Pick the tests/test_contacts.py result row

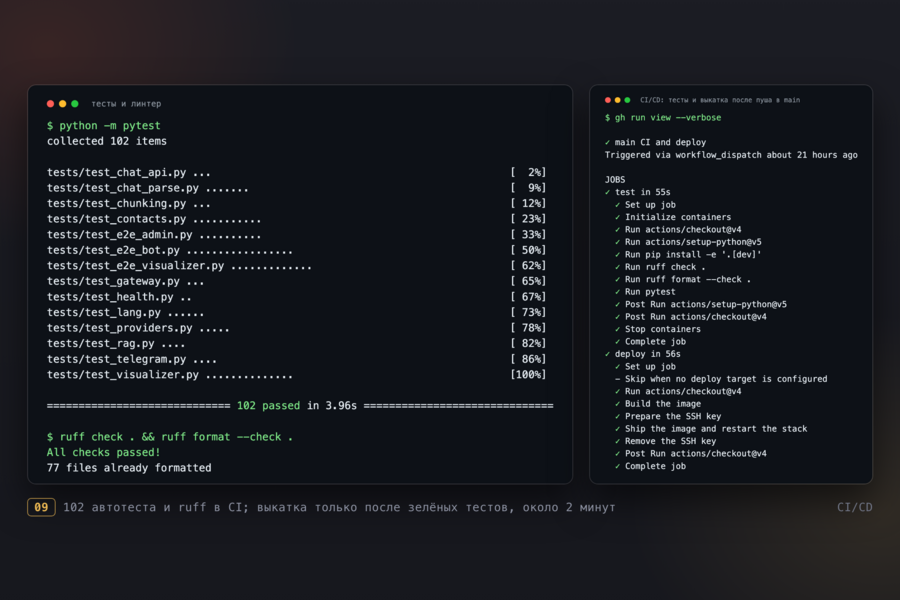click(296, 219)
